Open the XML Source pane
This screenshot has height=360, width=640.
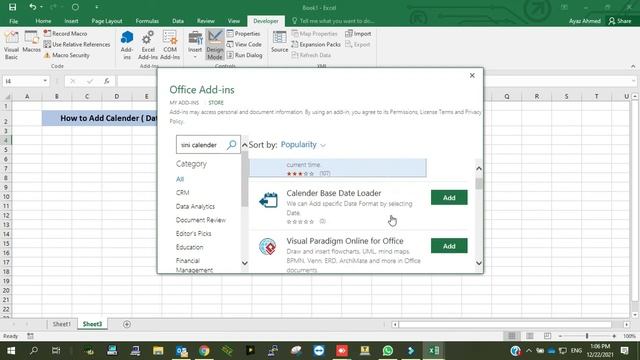(280, 42)
